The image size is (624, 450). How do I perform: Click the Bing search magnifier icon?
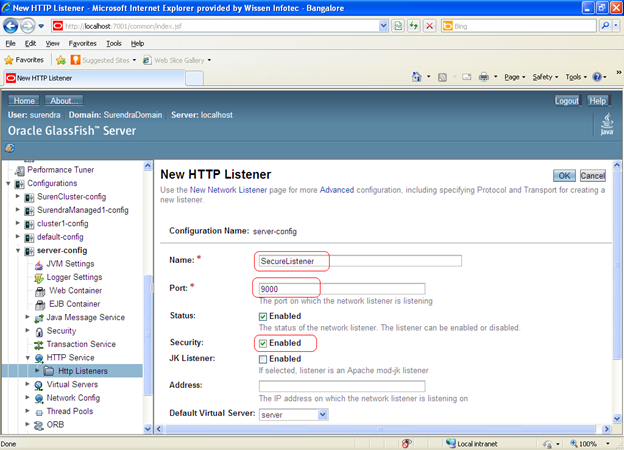(605, 26)
